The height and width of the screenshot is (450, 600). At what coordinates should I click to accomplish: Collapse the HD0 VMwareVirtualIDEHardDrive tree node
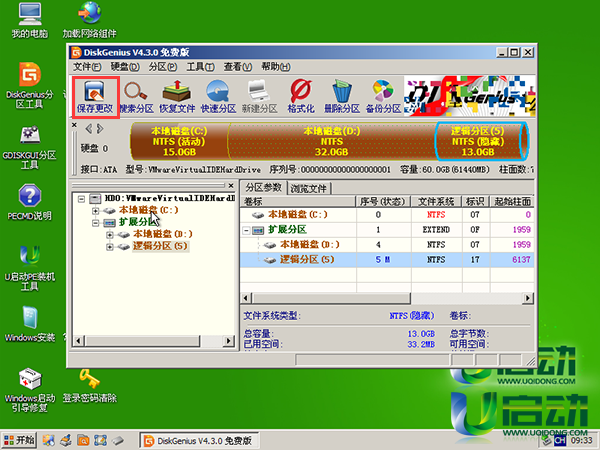click(x=81, y=199)
